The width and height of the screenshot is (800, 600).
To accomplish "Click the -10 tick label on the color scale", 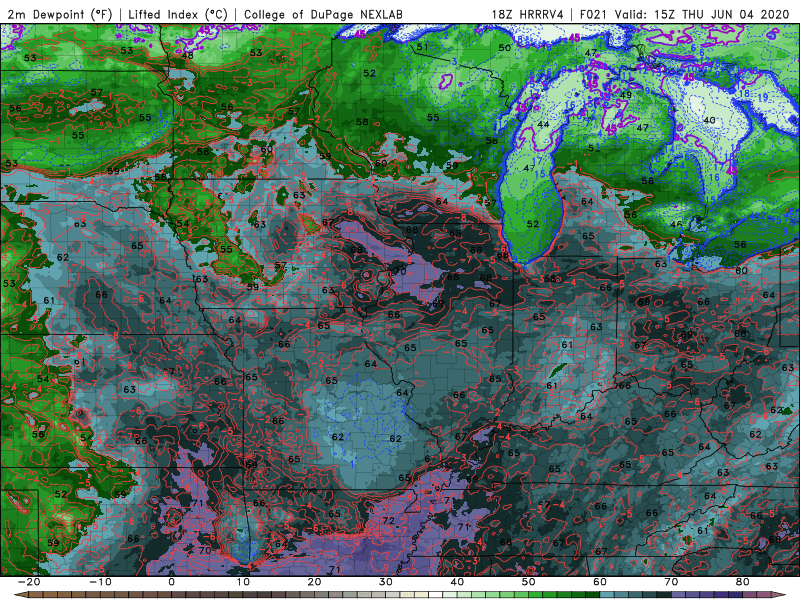I will tap(100, 582).
